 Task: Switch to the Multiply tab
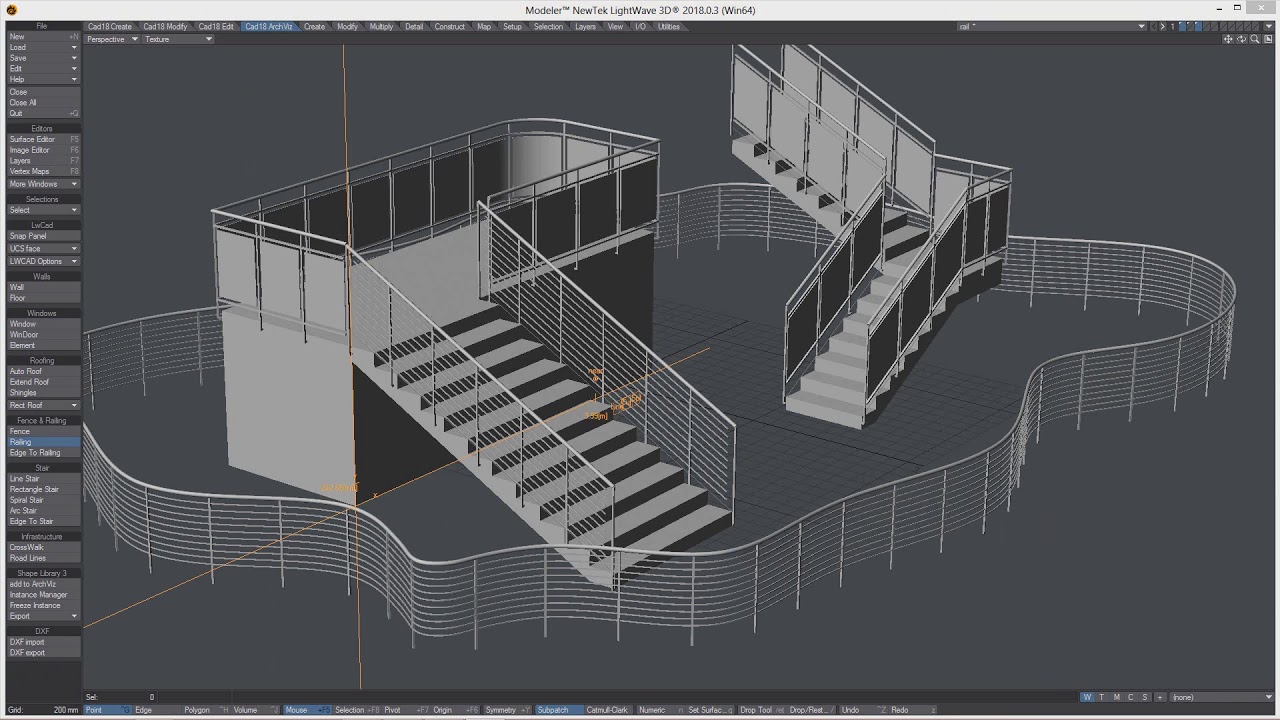pos(382,27)
